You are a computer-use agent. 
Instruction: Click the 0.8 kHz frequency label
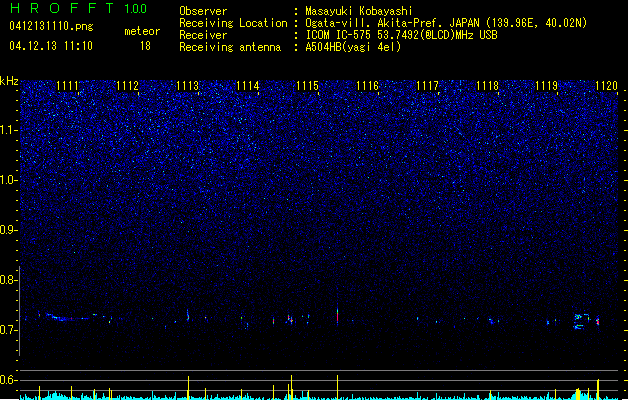pyautogui.click(x=9, y=280)
